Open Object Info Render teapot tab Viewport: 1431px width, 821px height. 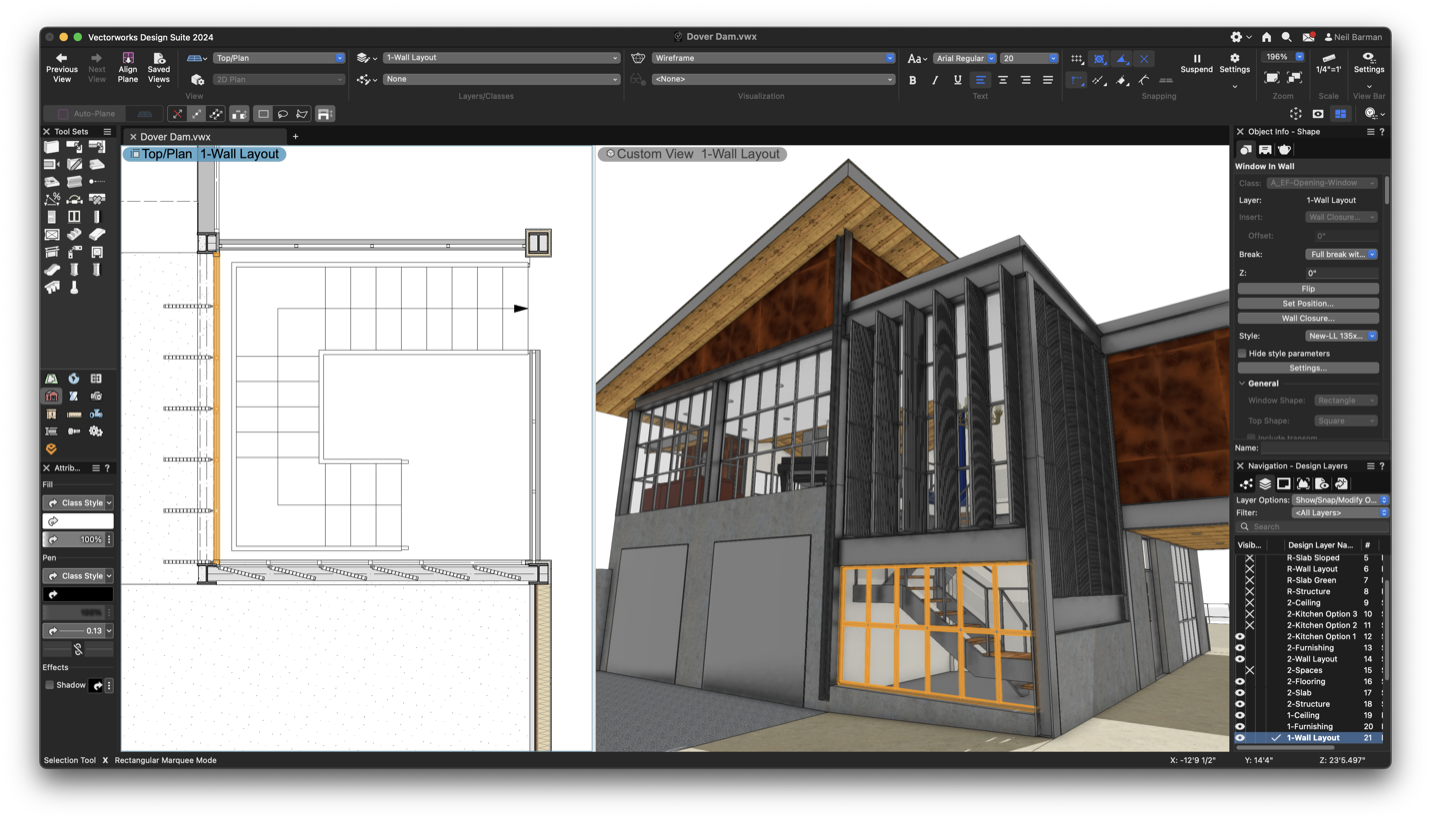(1285, 149)
